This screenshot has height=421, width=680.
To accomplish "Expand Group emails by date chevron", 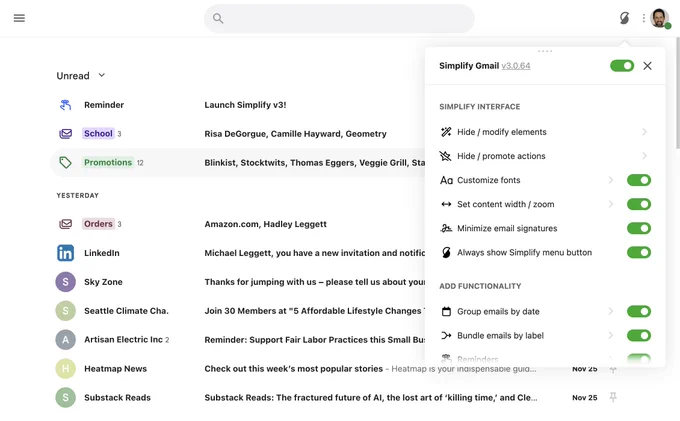I will tap(611, 311).
